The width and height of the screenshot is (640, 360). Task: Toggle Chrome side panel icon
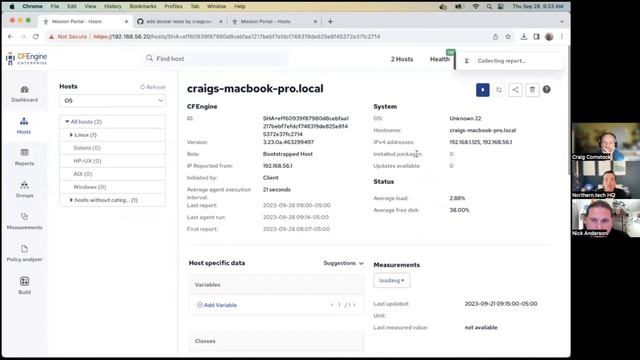(x=536, y=37)
